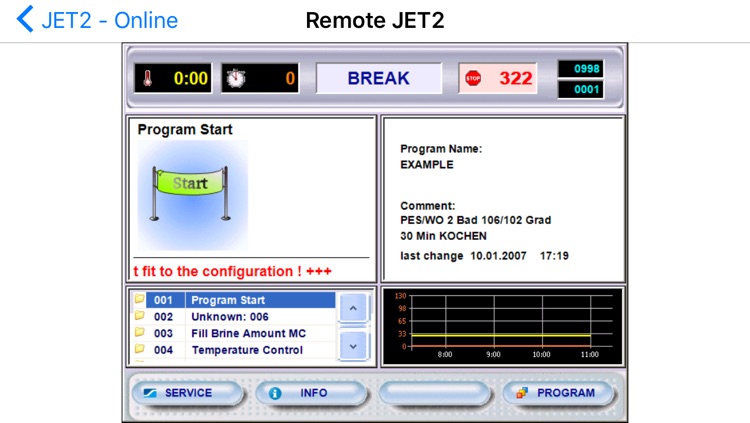Open the INFO page
This screenshot has width=750, height=423.
(311, 393)
